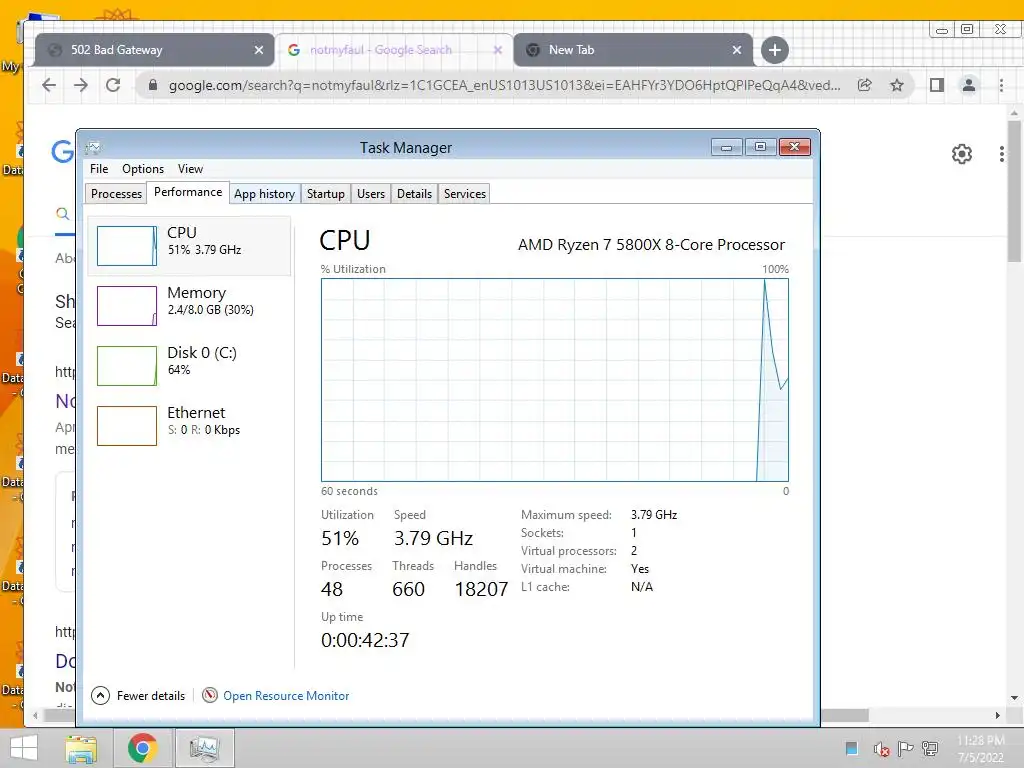Click the muted volume tray icon
Viewport: 1024px width, 768px height.
[881, 749]
